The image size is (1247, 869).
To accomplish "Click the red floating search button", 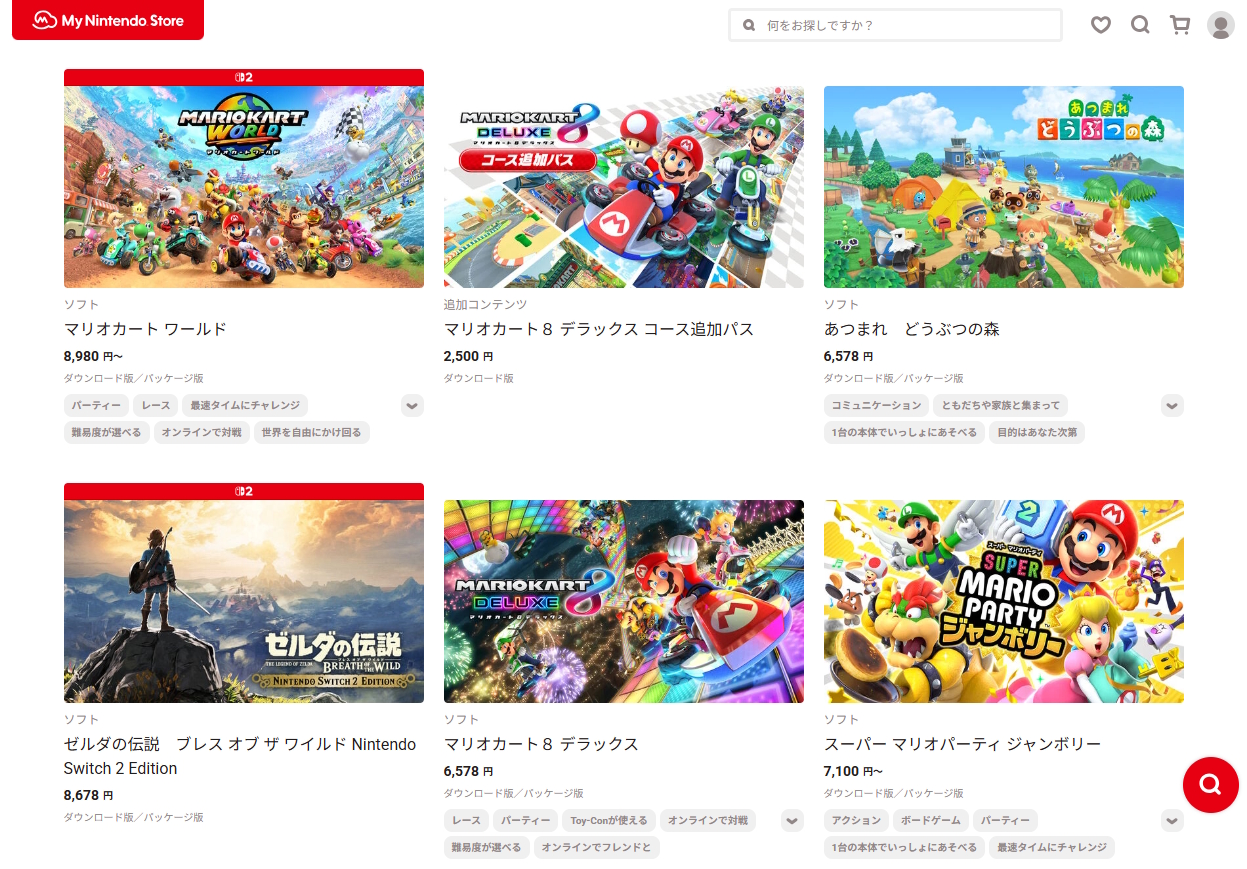I will (1210, 784).
